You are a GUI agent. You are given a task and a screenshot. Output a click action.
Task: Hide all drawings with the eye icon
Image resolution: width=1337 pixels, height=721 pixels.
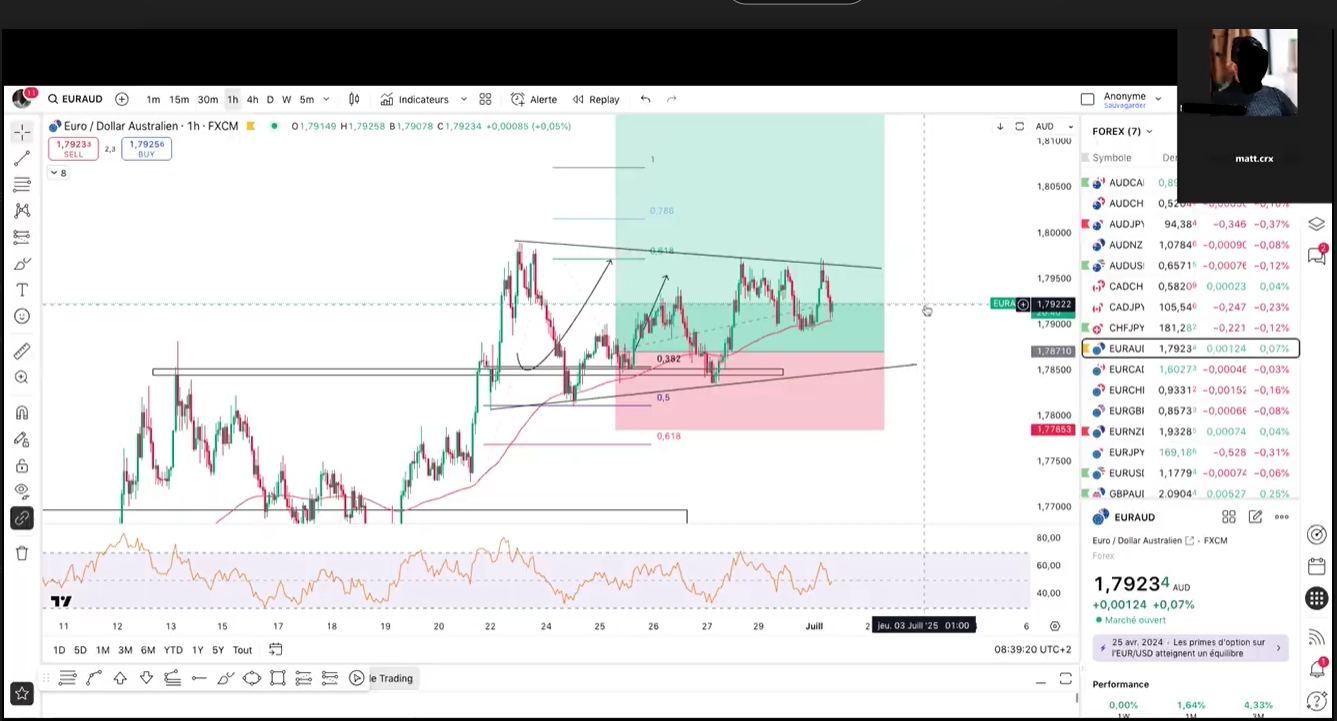coord(22,491)
